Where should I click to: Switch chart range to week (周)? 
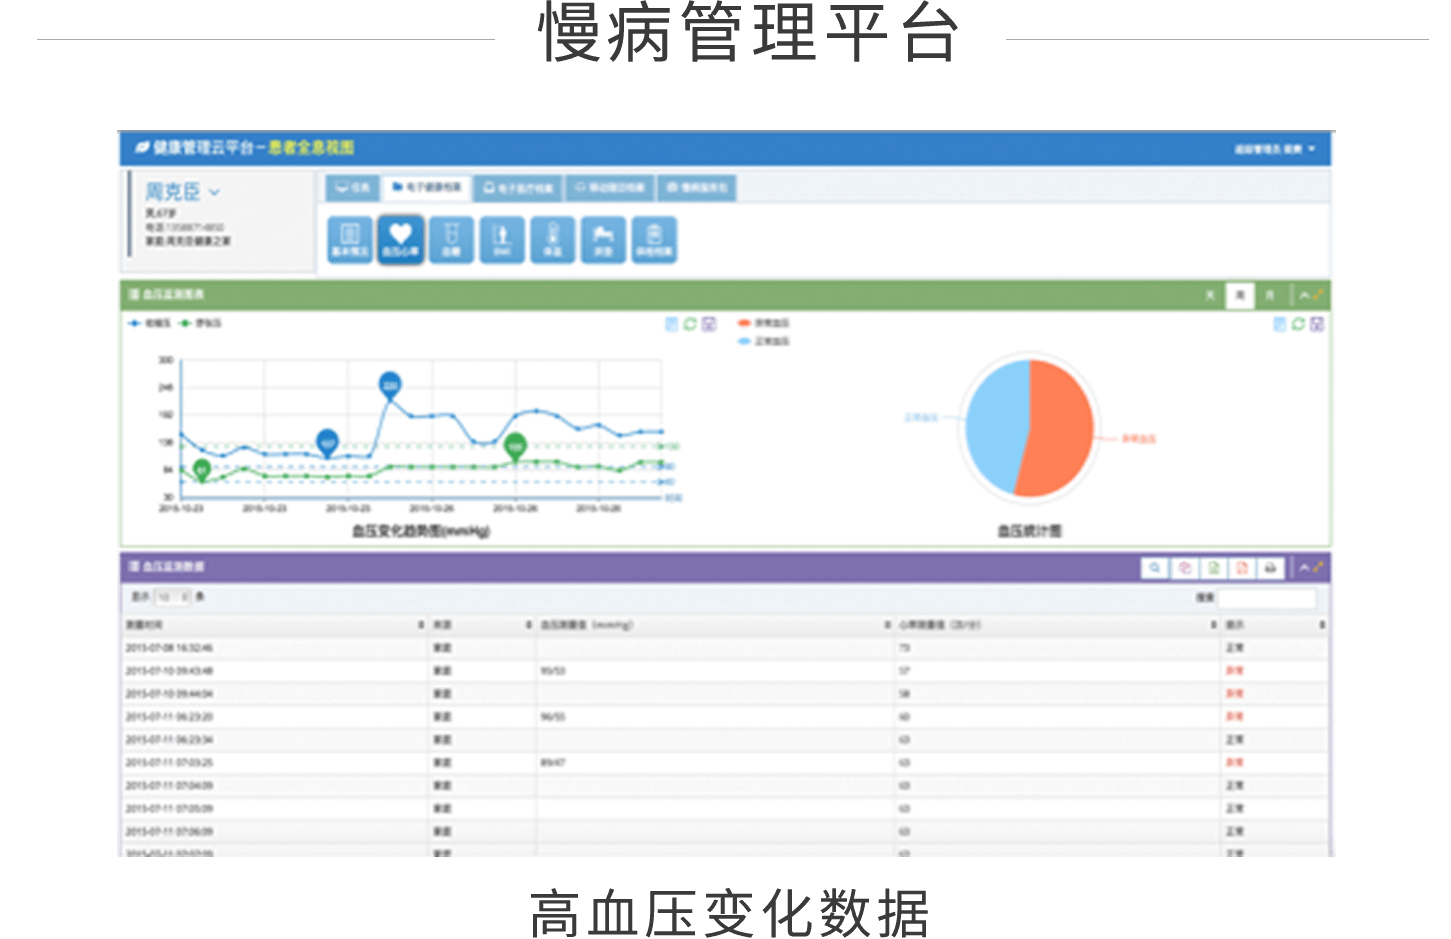(x=1240, y=295)
